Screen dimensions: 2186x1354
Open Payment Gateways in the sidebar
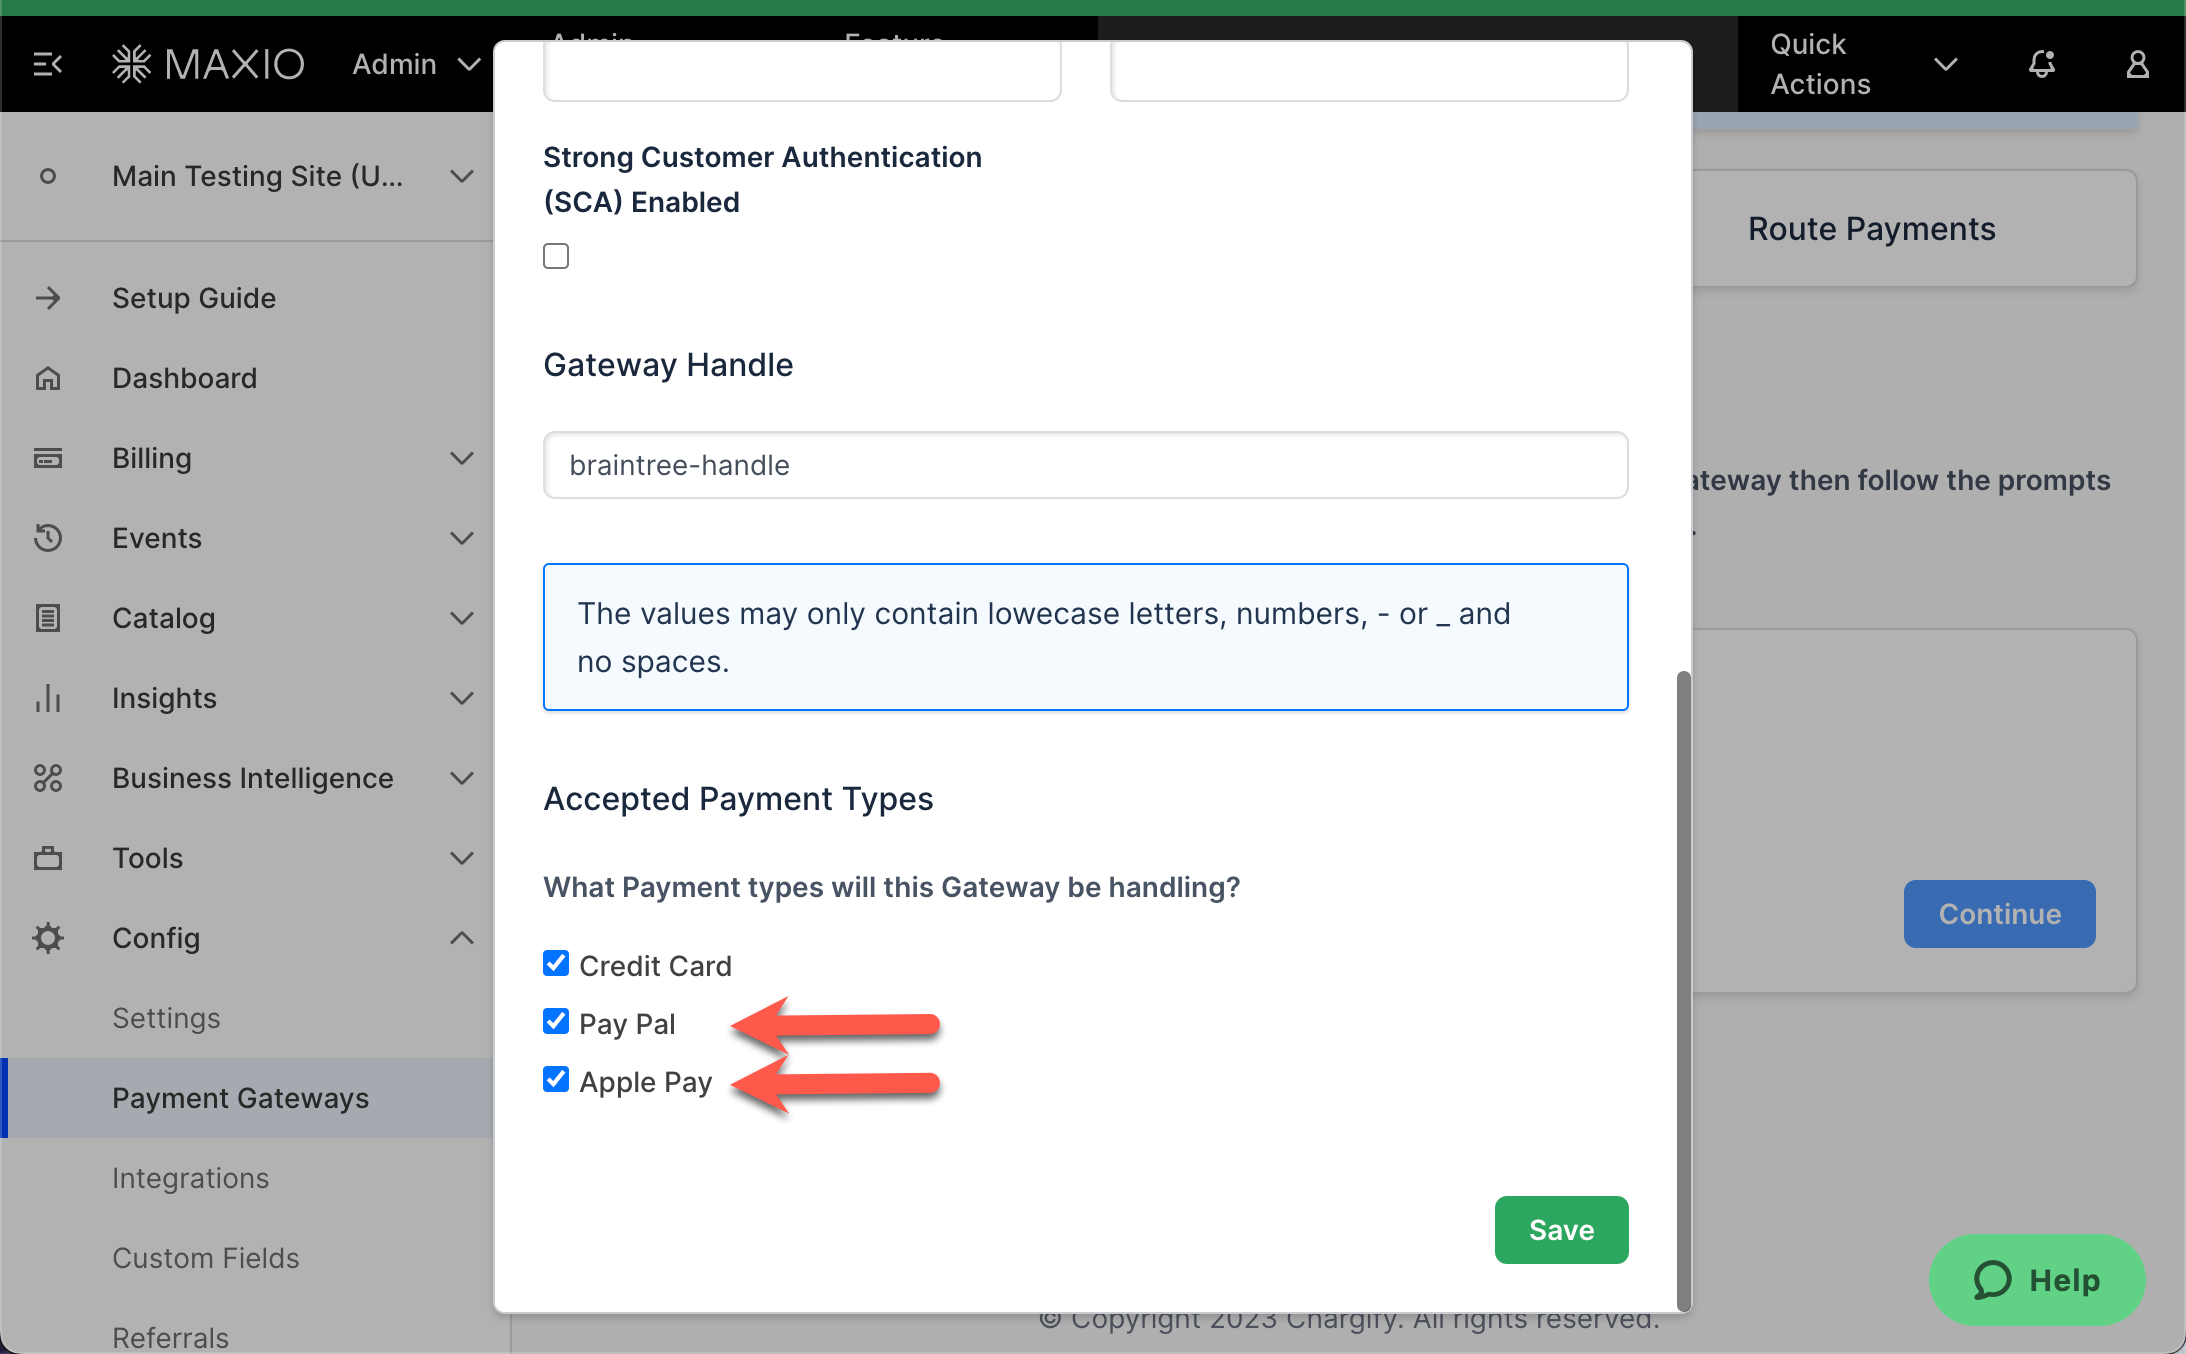(240, 1098)
